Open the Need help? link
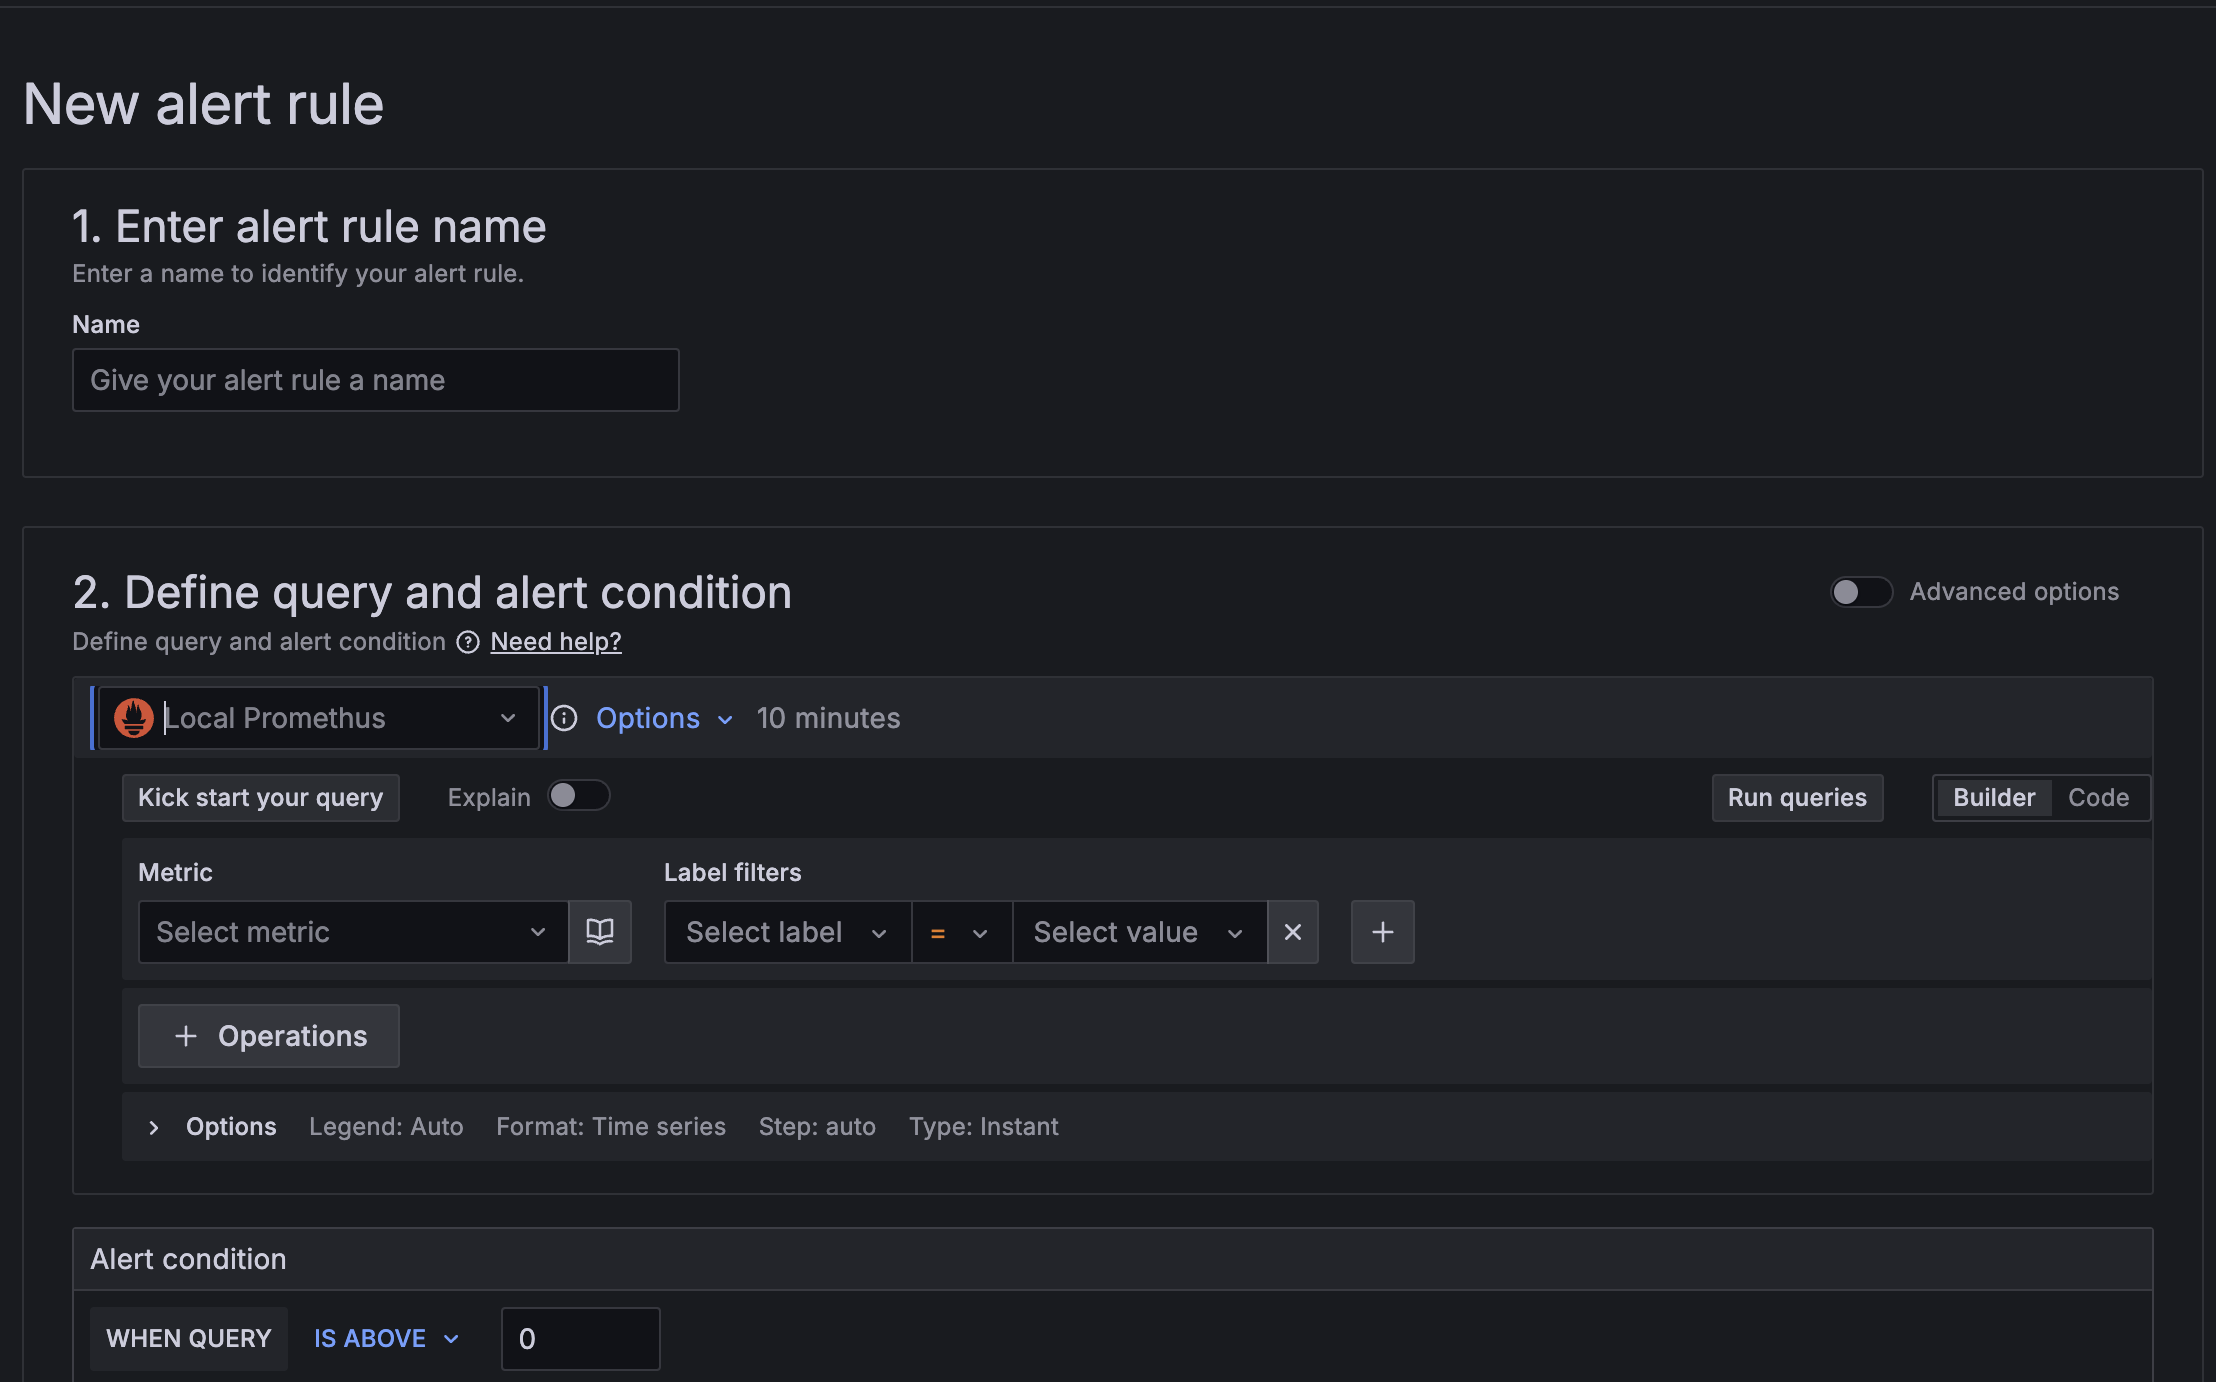Screen dimensions: 2216x1382 pyautogui.click(x=555, y=642)
